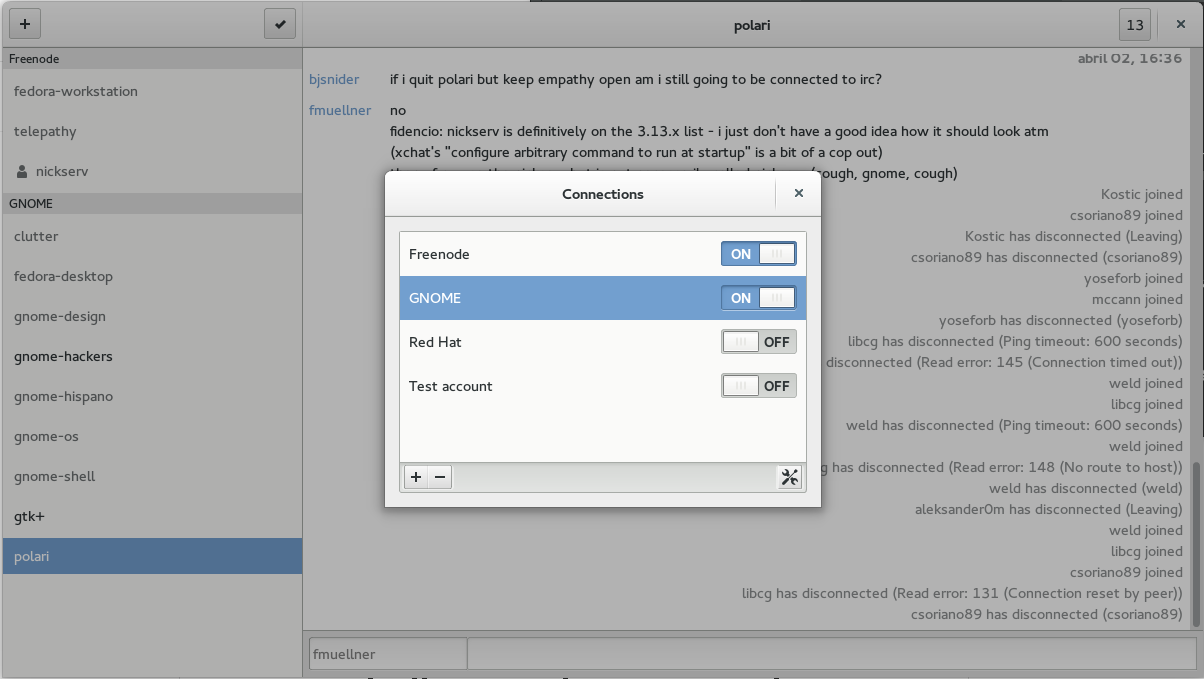
Task: Click the checkmark selection mode button
Action: 280,24
